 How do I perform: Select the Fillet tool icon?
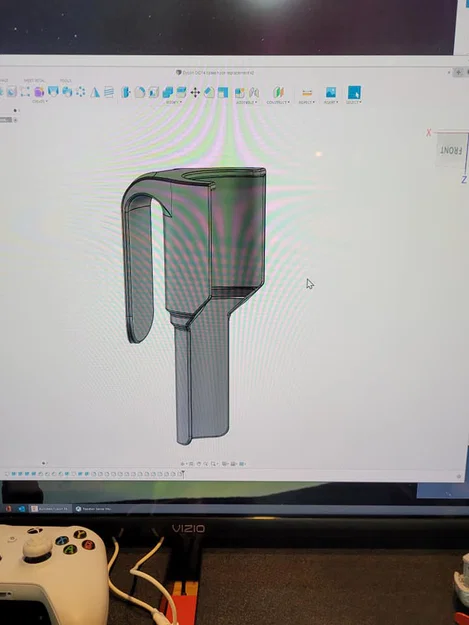point(140,92)
